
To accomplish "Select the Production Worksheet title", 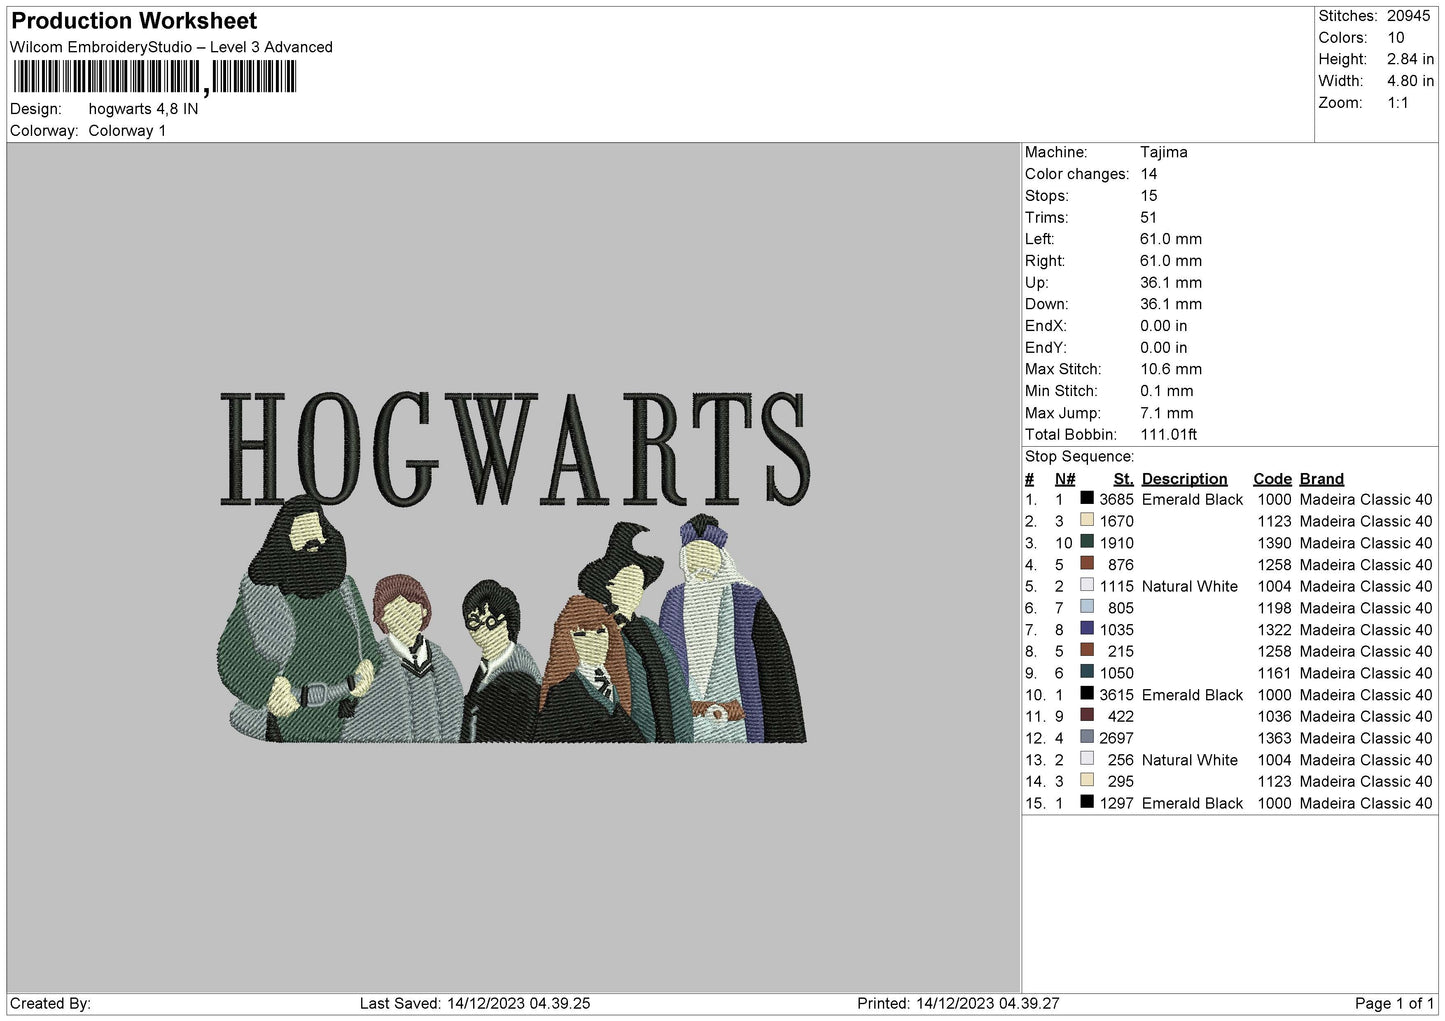I will click(x=134, y=21).
